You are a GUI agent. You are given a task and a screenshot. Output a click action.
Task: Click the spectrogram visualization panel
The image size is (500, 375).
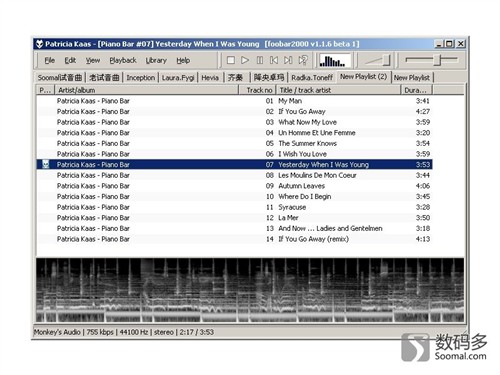(x=250, y=290)
